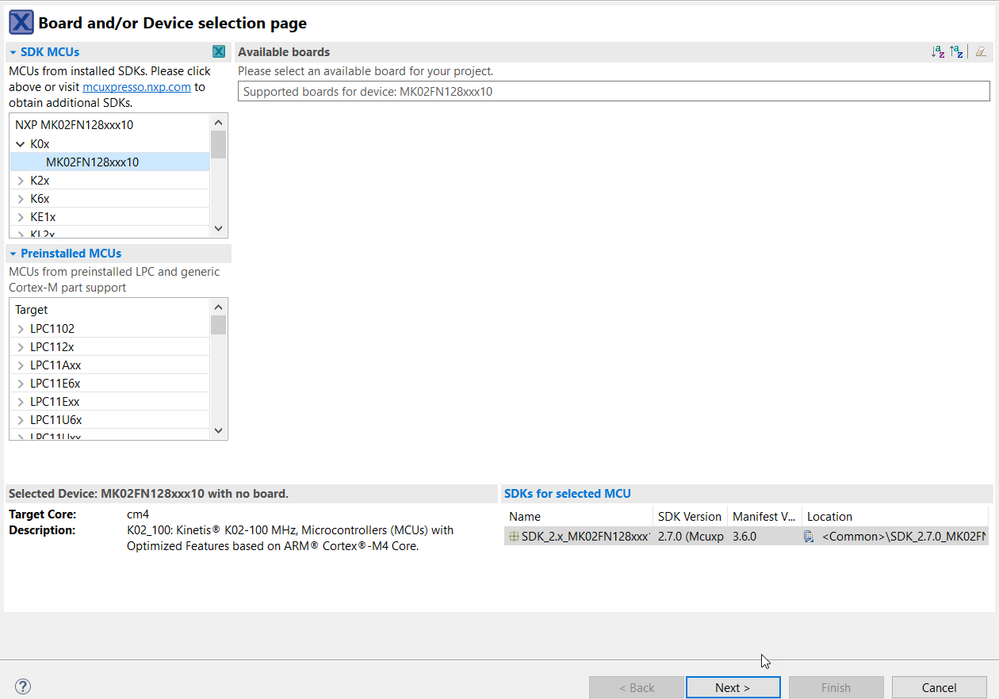
Task: Collapse the K0x tree node
Action: (20, 144)
